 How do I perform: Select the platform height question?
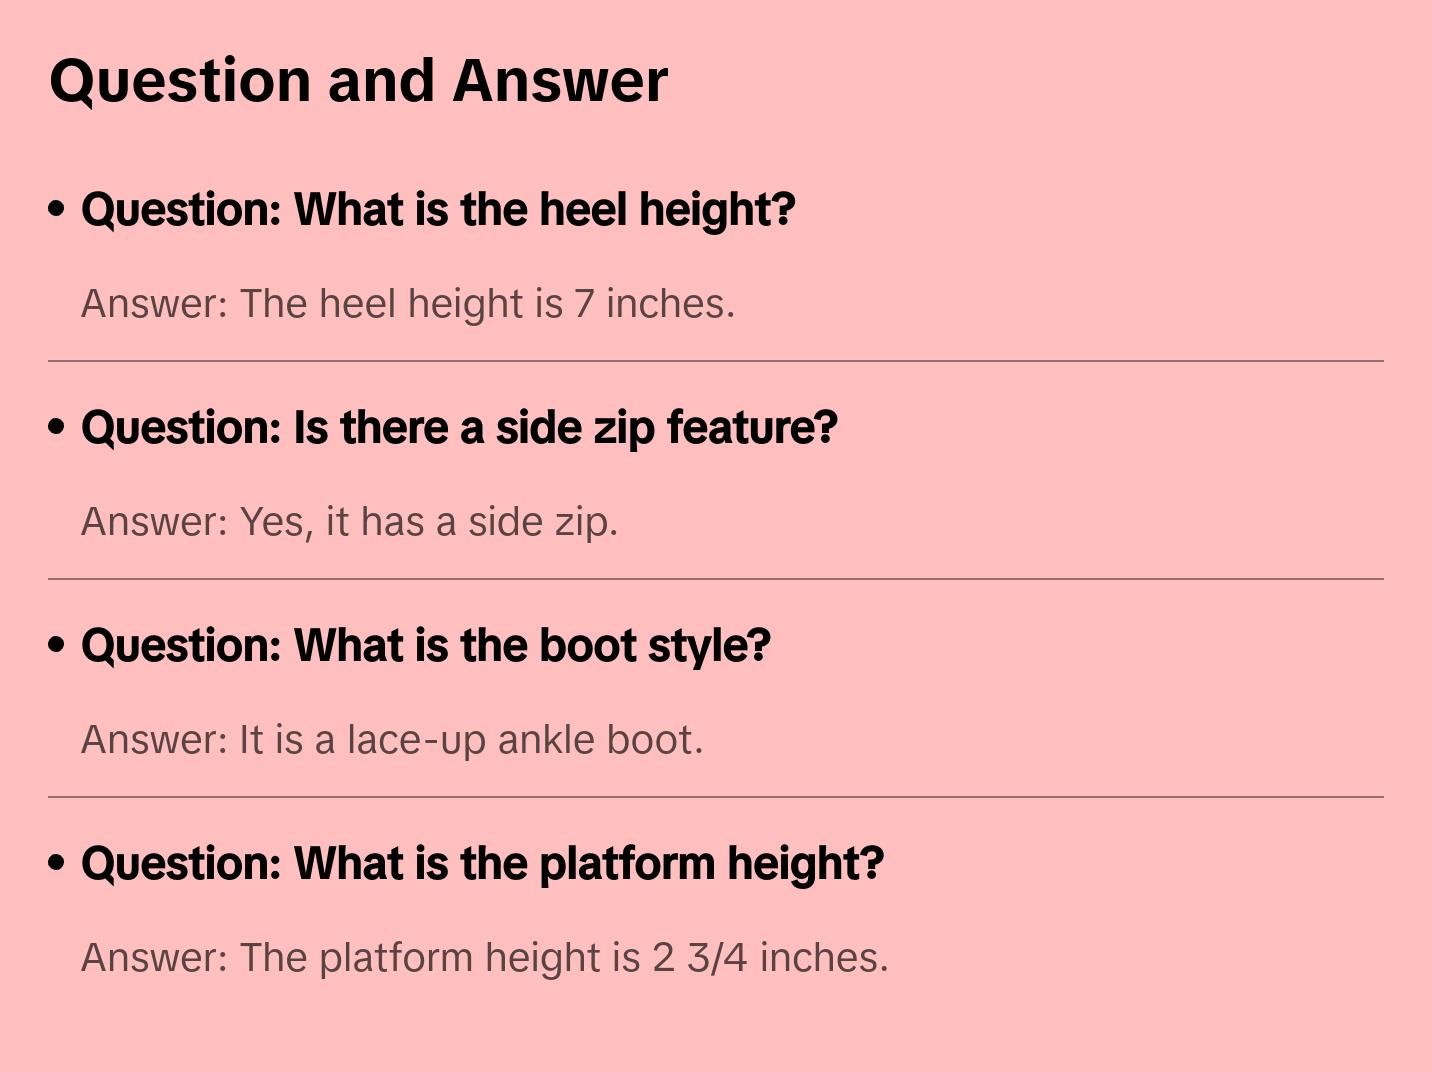(482, 864)
